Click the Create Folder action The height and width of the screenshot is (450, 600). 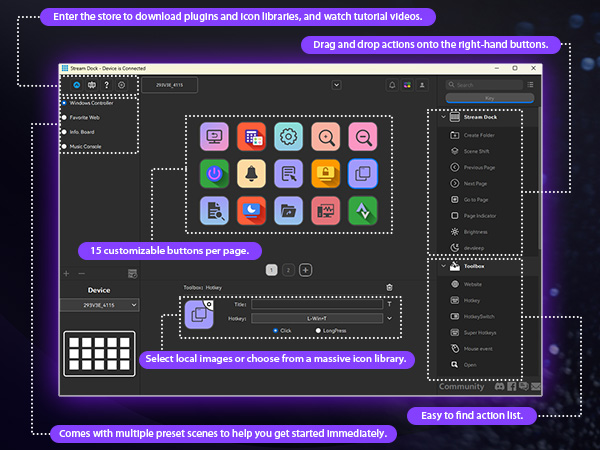point(472,135)
